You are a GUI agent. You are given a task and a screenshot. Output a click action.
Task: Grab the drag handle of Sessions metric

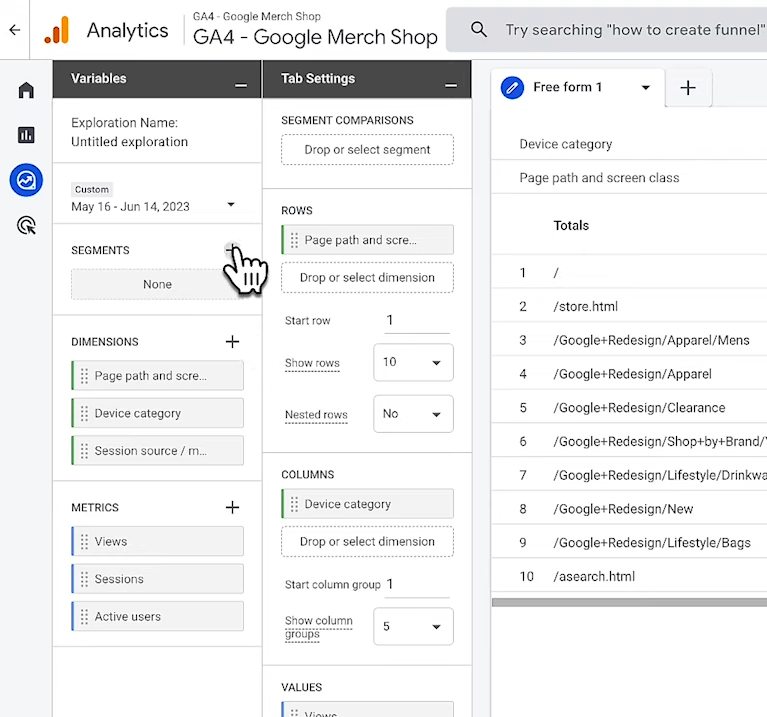point(84,579)
